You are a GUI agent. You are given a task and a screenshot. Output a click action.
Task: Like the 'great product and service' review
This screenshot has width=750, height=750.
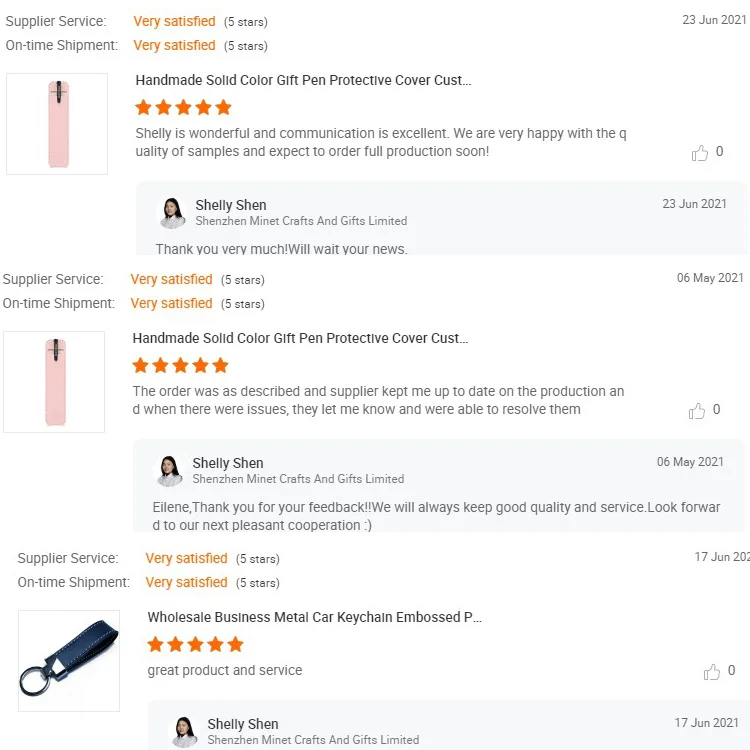click(x=712, y=672)
